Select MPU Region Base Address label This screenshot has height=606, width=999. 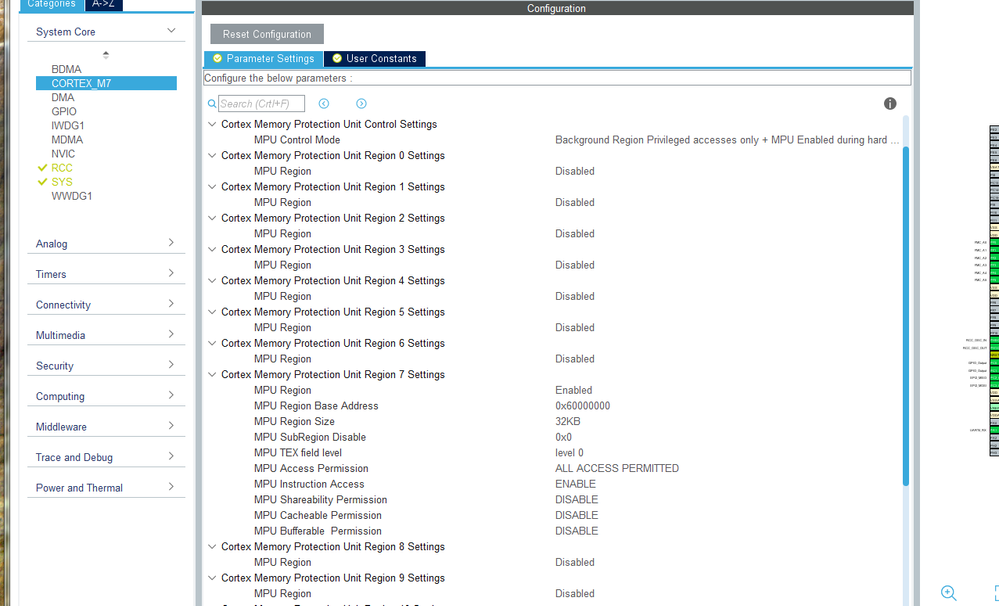point(316,406)
